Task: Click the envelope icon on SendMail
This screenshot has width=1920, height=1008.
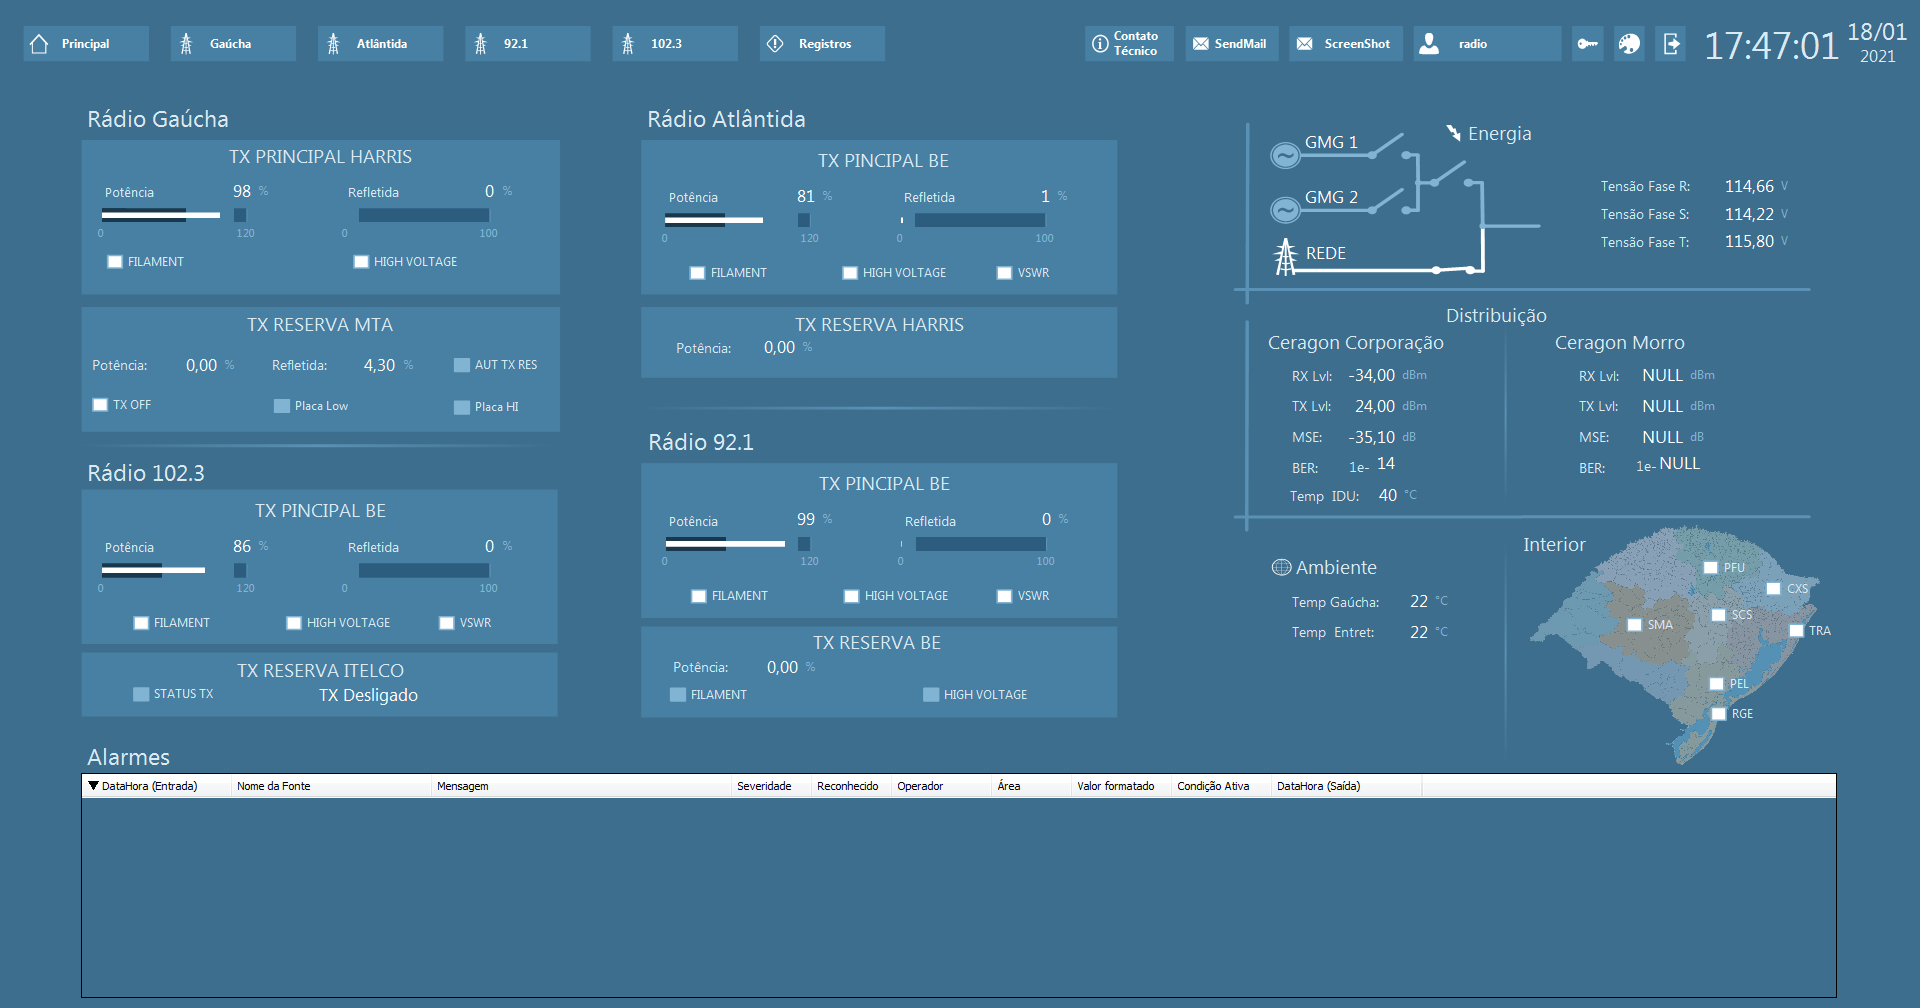Action: coord(1201,44)
